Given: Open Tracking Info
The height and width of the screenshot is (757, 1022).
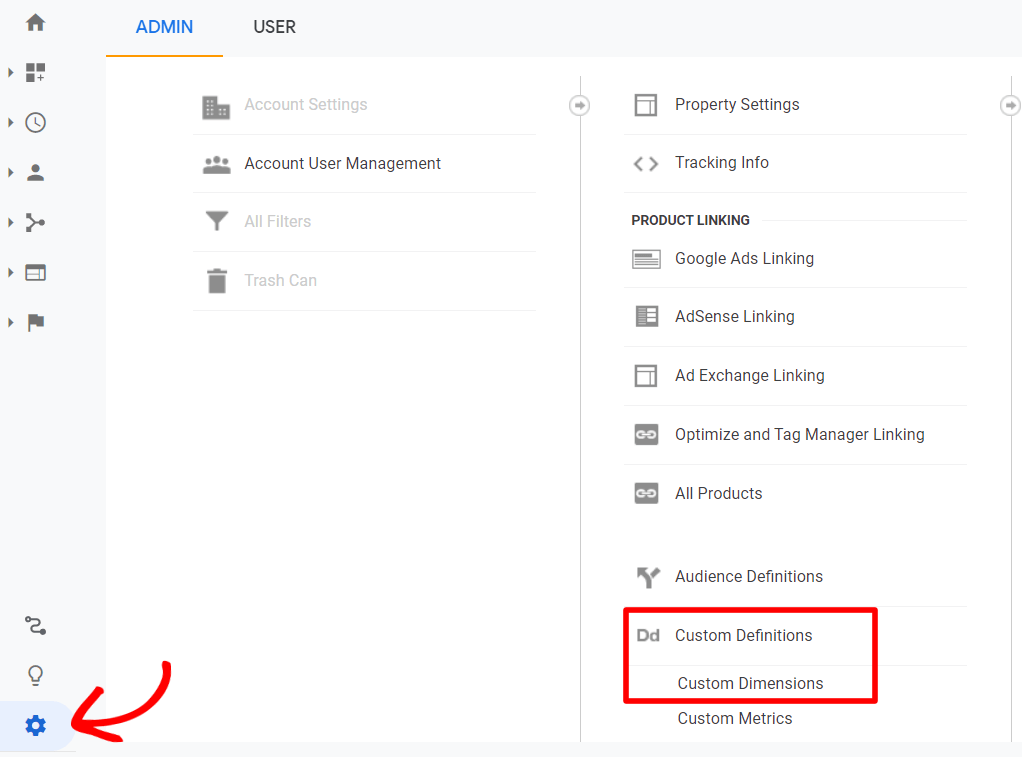Looking at the screenshot, I should tap(722, 162).
